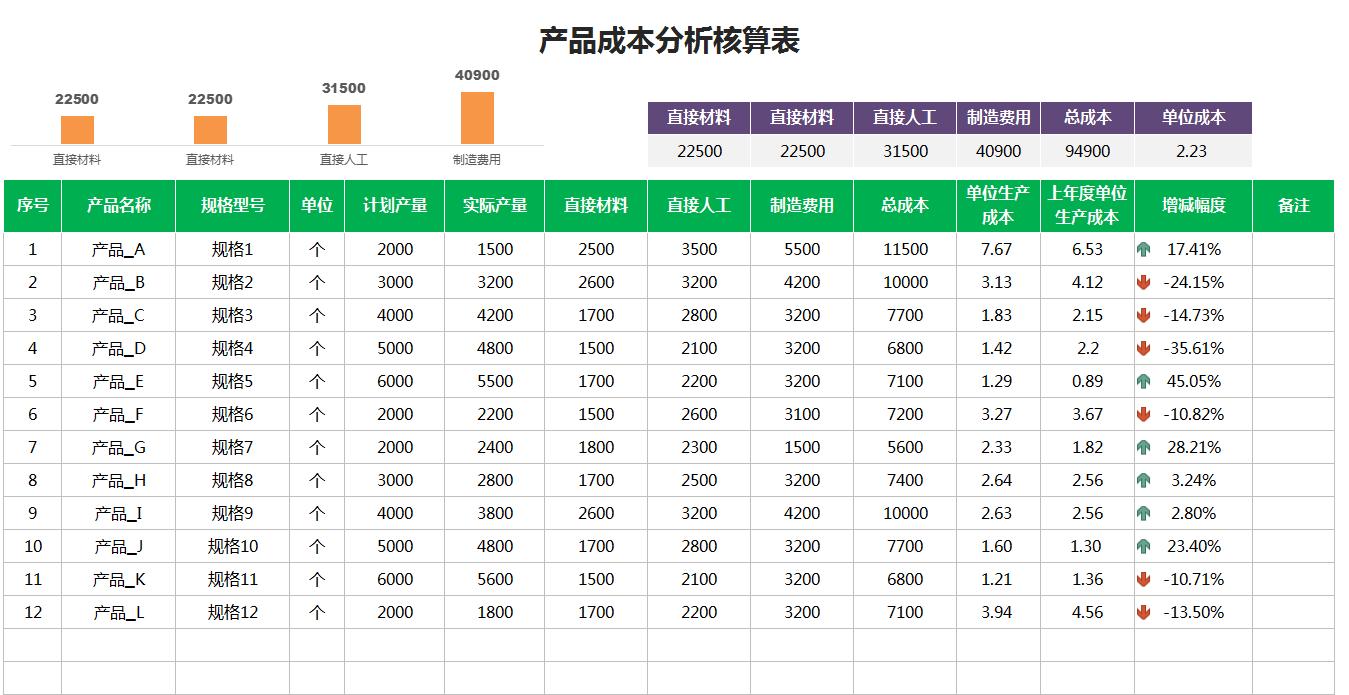The image size is (1349, 695).
Task: Click the 产品名称 column header
Action: (x=119, y=205)
